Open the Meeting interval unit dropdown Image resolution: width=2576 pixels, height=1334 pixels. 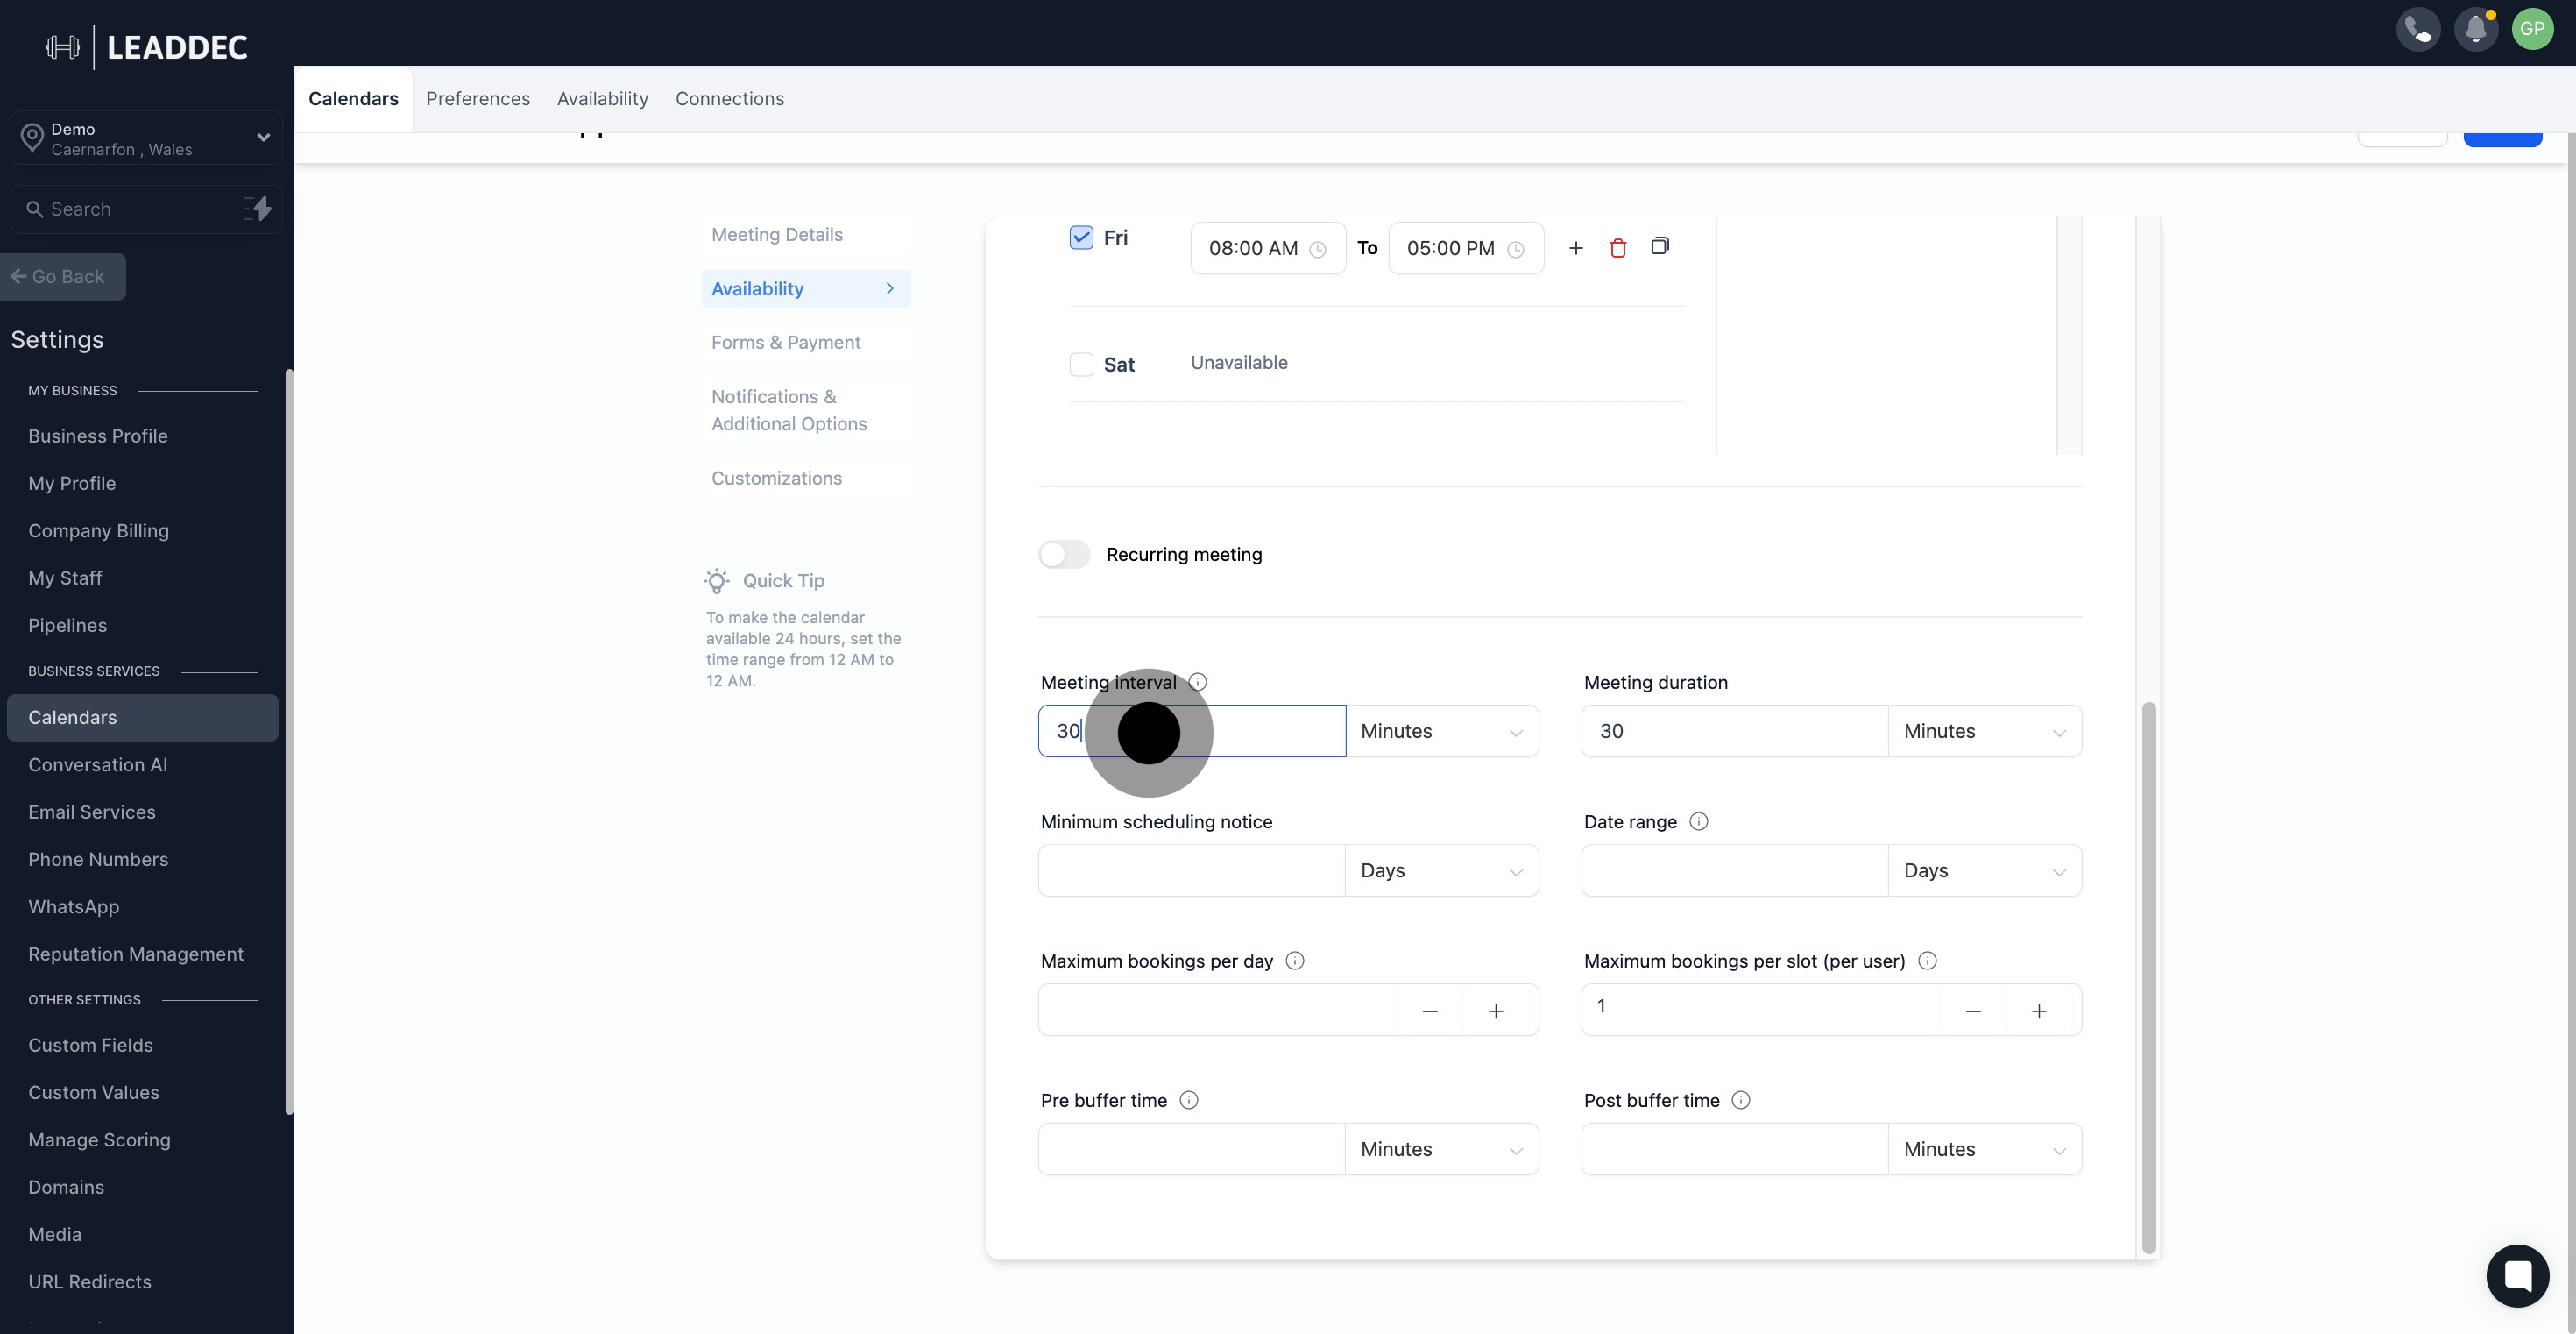click(1442, 731)
